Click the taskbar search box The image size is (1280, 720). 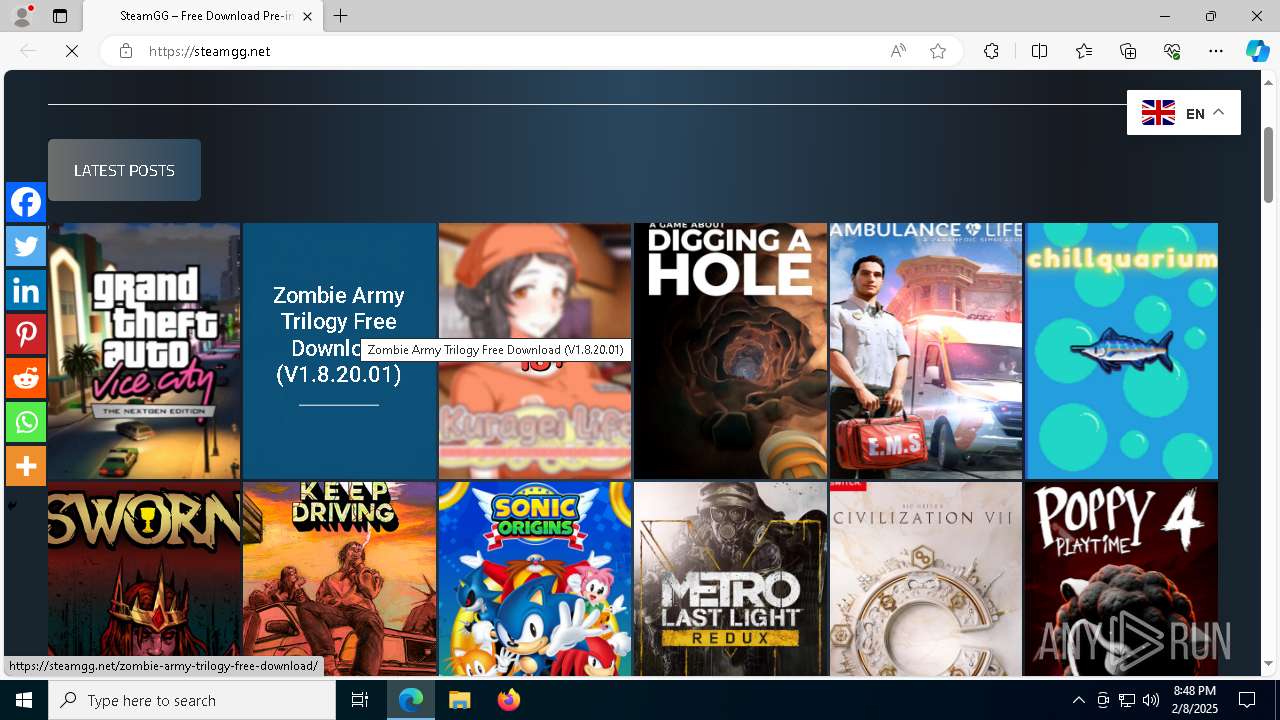tap(192, 700)
